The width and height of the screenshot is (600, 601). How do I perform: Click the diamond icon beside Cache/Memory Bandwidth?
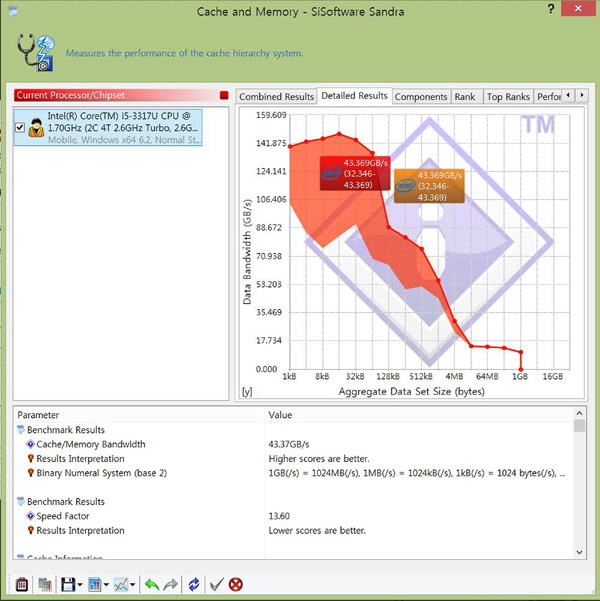click(30, 444)
